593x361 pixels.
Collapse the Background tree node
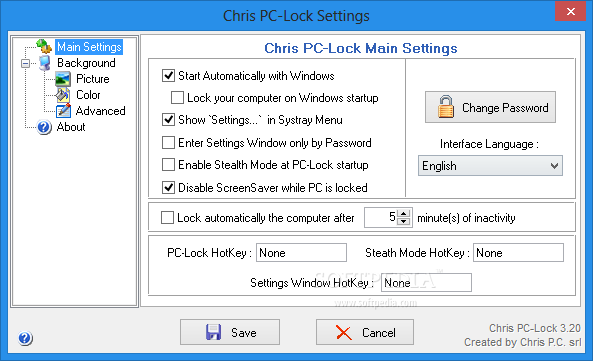(x=25, y=63)
